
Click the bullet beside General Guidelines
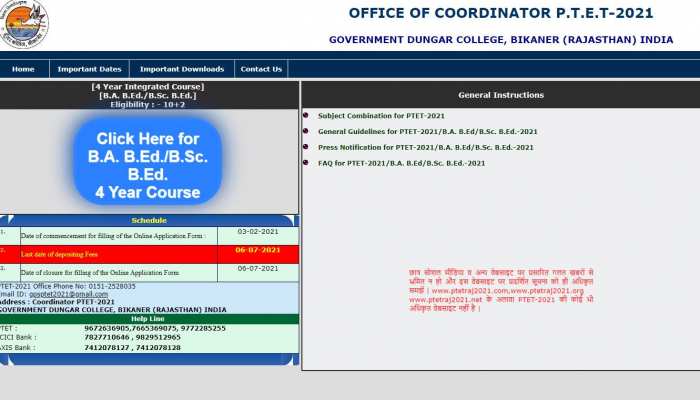[x=306, y=132]
